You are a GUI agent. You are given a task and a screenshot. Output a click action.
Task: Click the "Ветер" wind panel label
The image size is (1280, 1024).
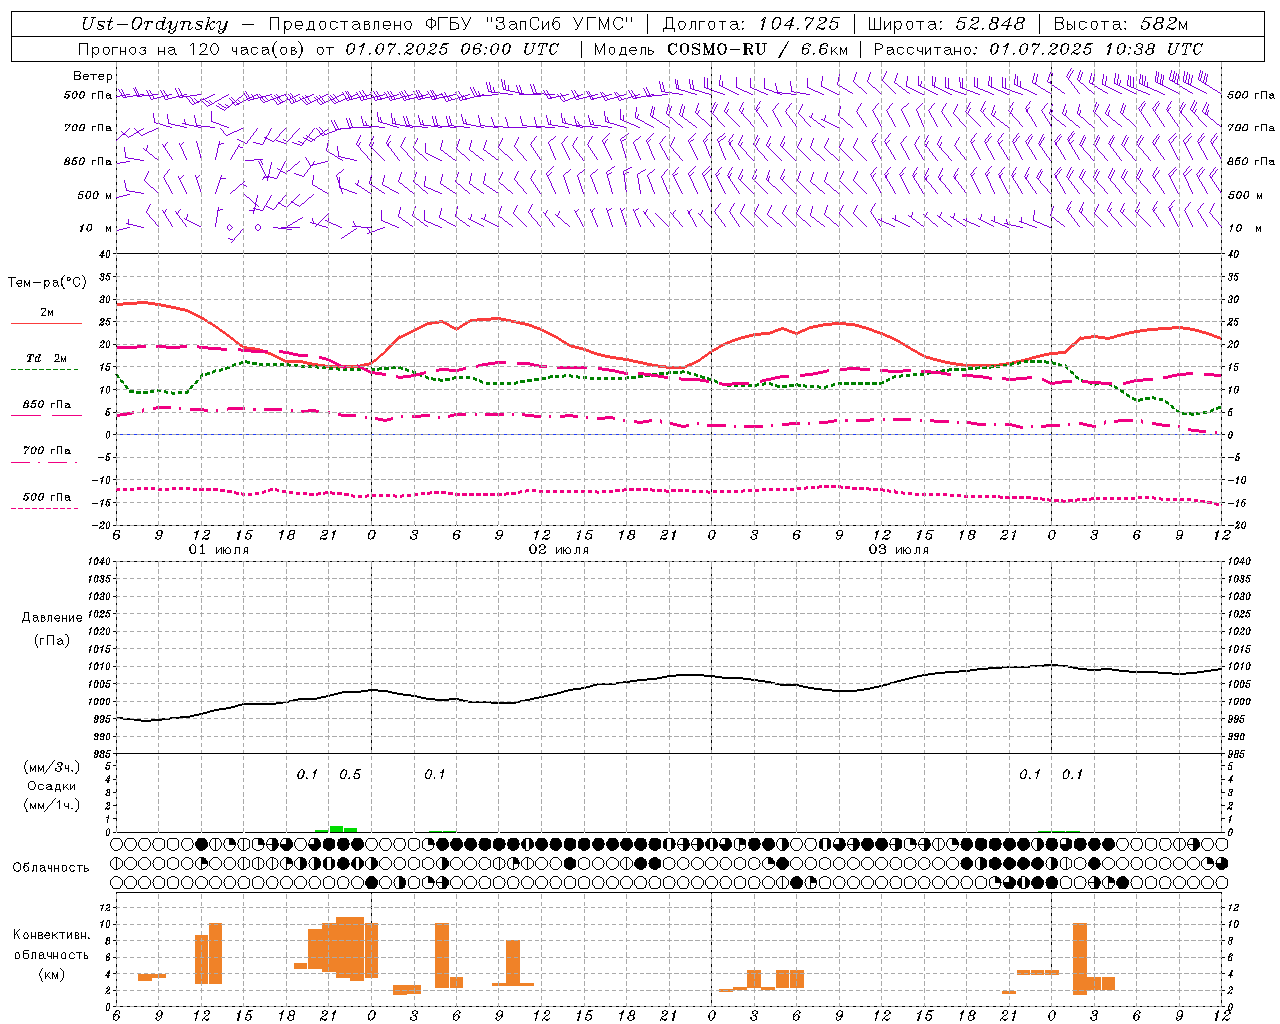[93, 76]
